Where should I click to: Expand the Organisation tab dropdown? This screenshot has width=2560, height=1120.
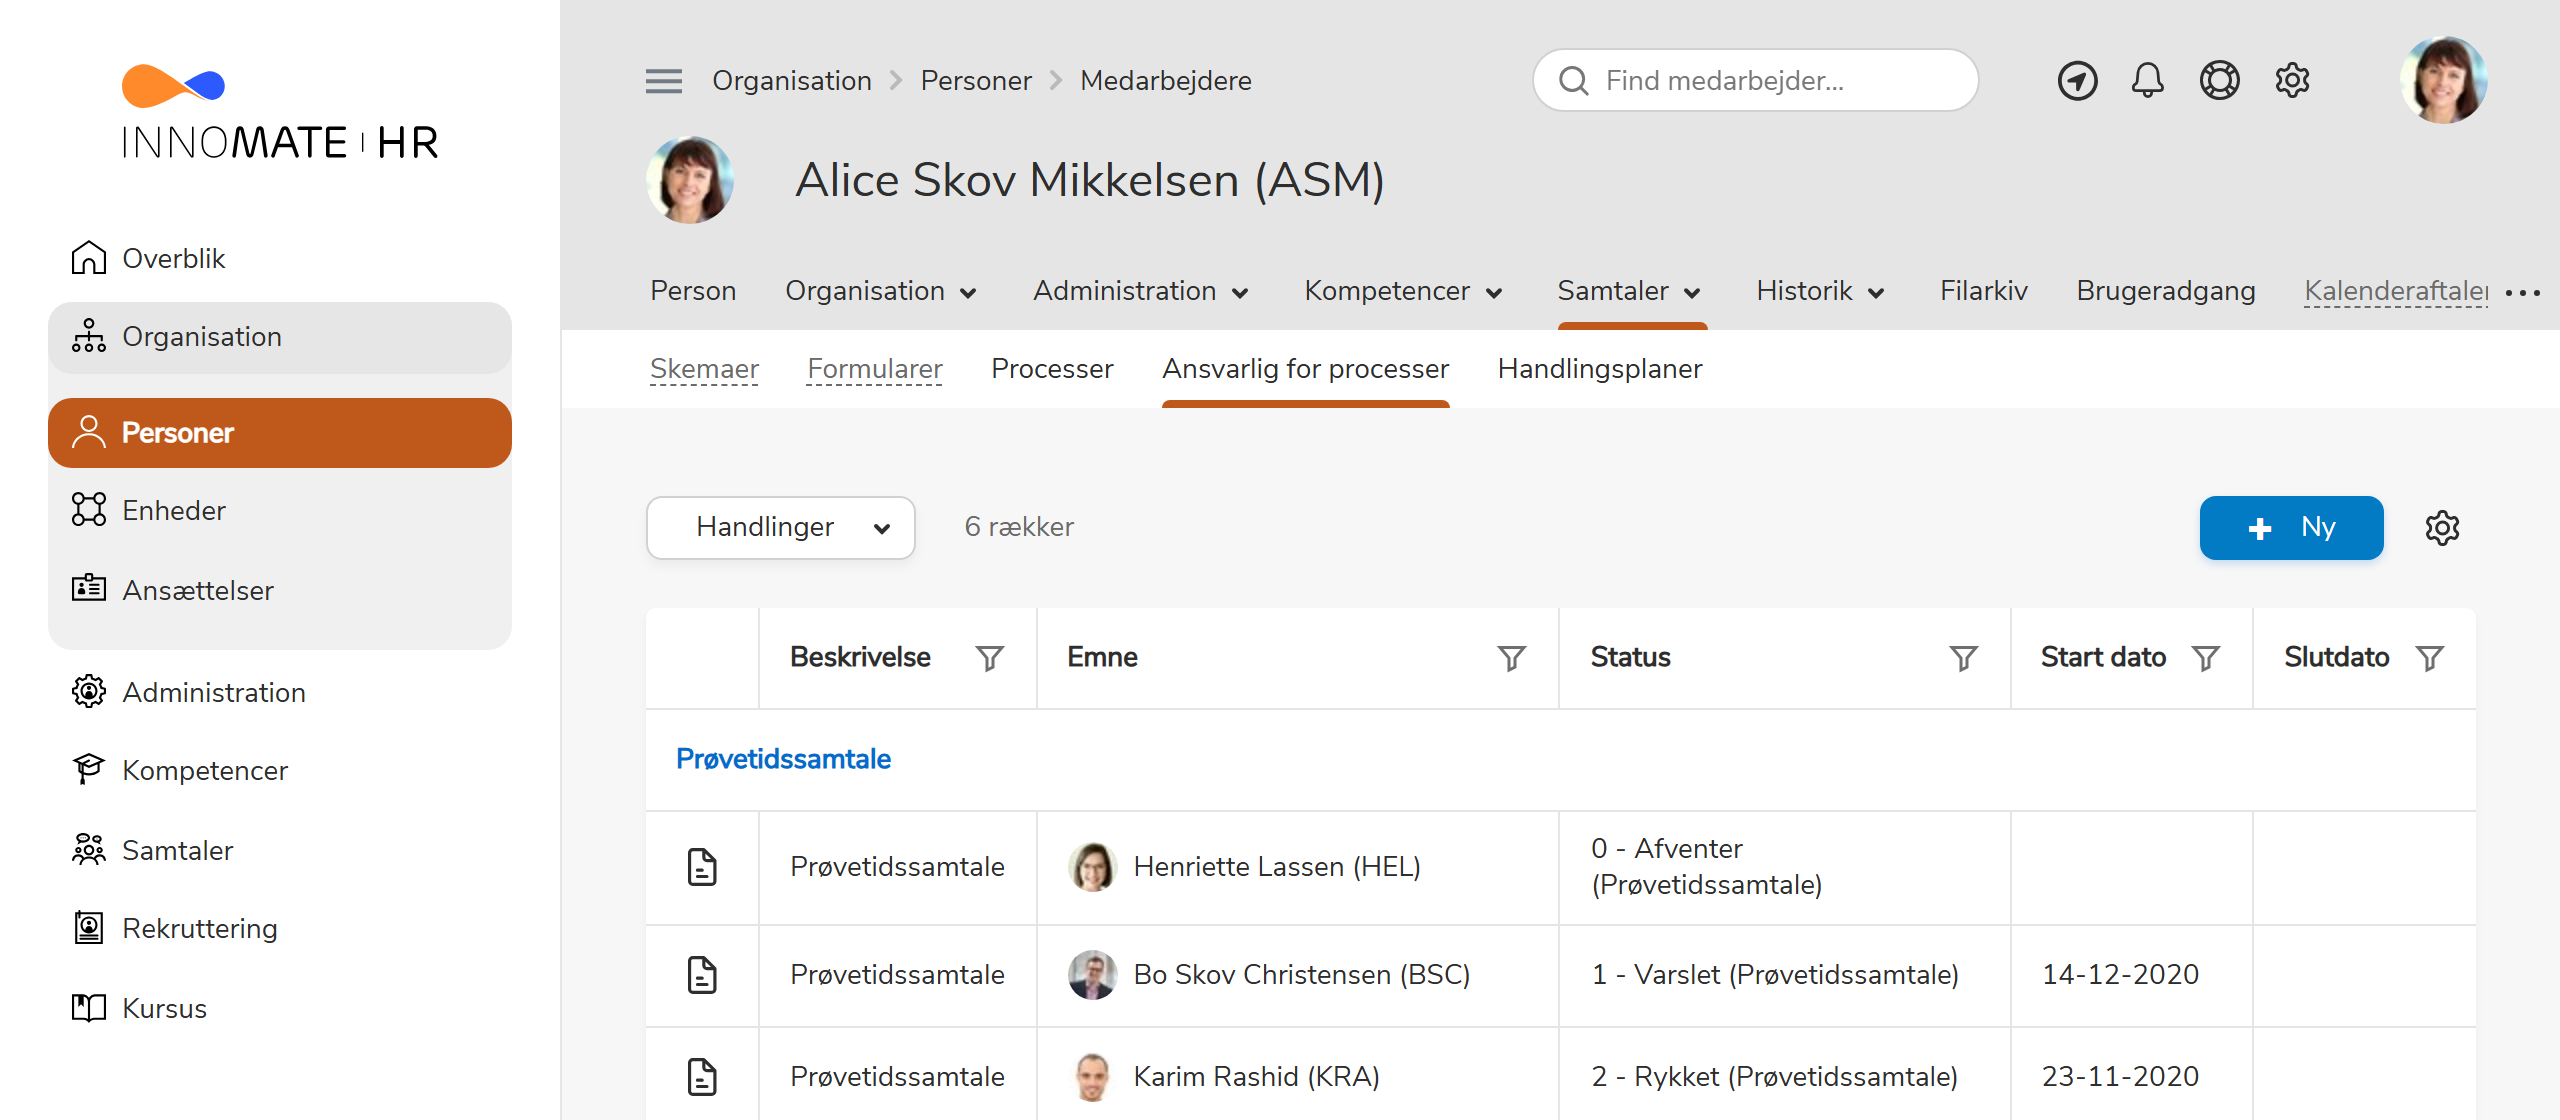click(968, 293)
